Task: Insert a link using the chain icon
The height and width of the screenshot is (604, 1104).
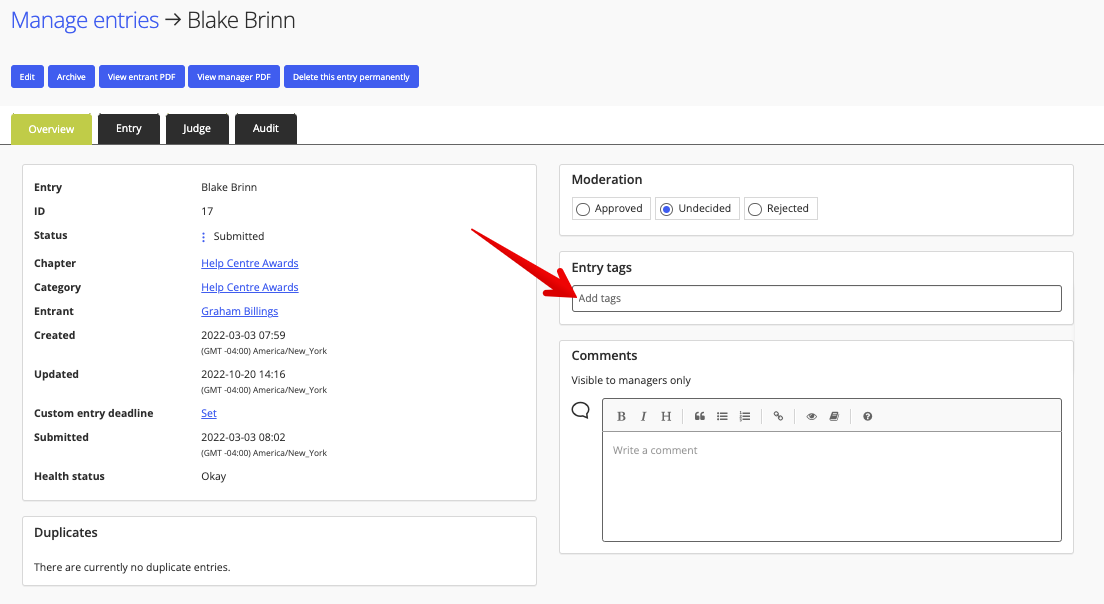Action: [779, 416]
